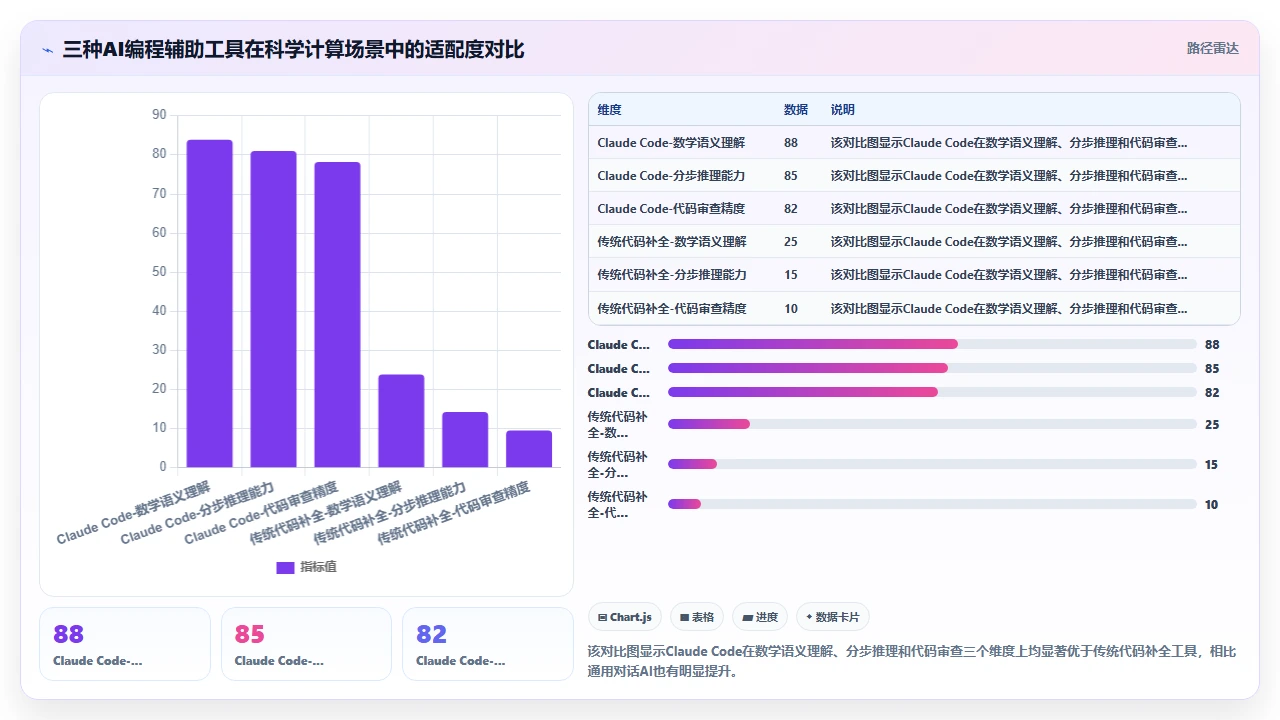The width and height of the screenshot is (1280, 720).
Task: Select table cell 传统代码补全-代码审查精度
Action: 671,309
